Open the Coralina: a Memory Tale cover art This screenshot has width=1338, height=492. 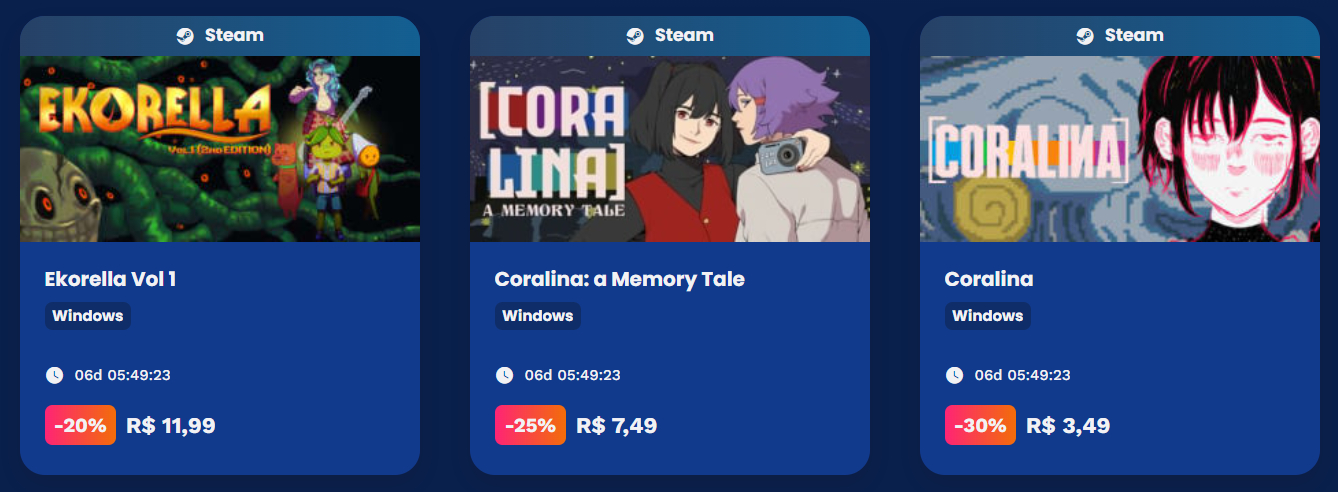[x=670, y=149]
